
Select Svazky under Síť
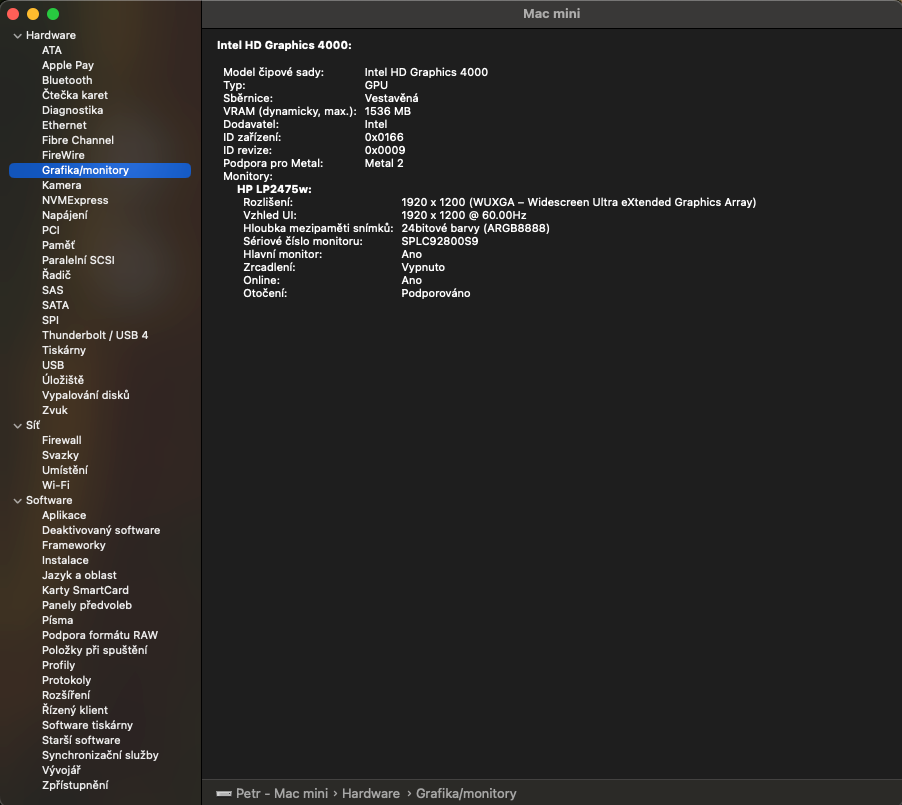(60, 455)
